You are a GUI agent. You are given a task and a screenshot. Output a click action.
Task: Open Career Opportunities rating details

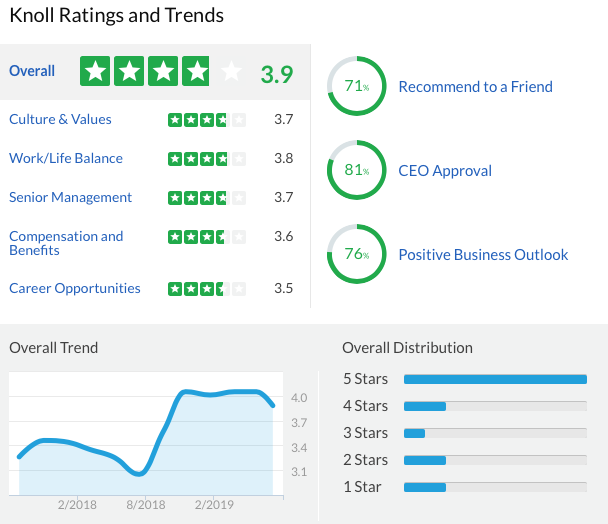(74, 289)
